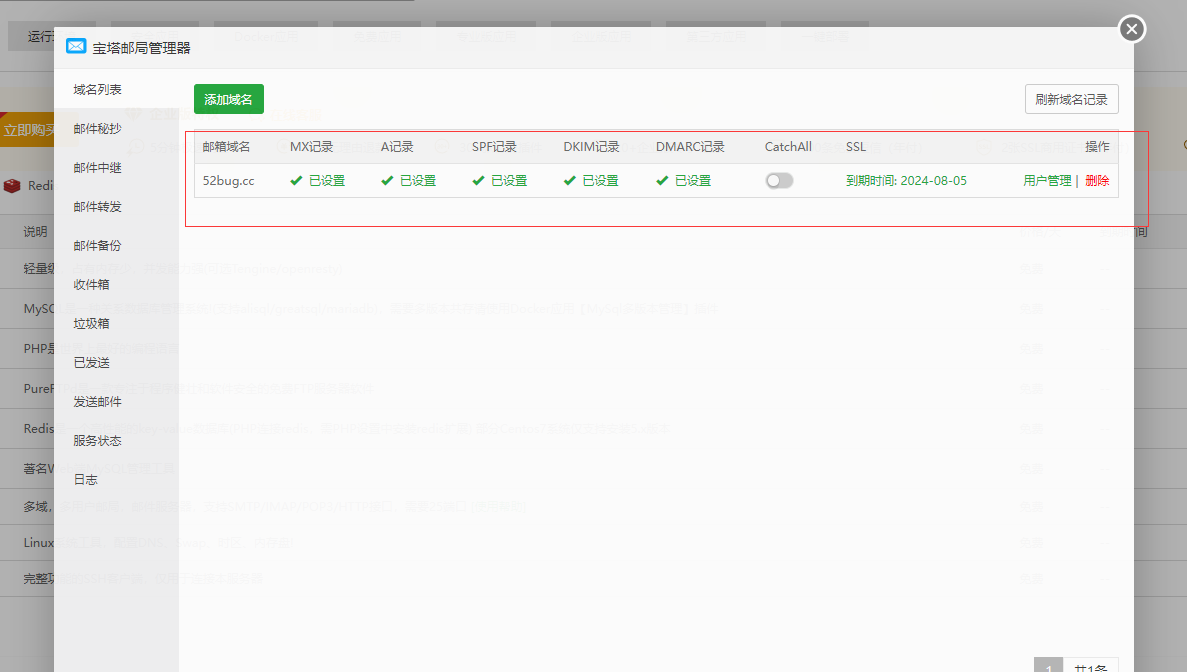The height and width of the screenshot is (672, 1187).
Task: Click the 添加域名 button
Action: click(229, 99)
